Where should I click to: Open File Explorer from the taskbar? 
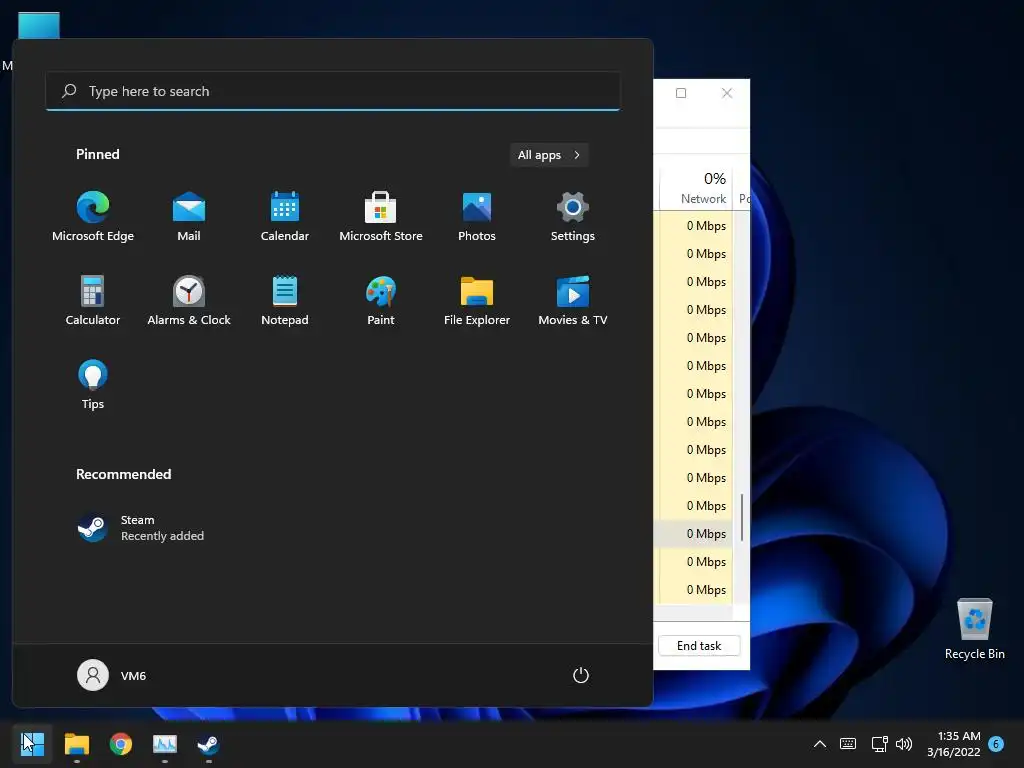tap(76, 744)
